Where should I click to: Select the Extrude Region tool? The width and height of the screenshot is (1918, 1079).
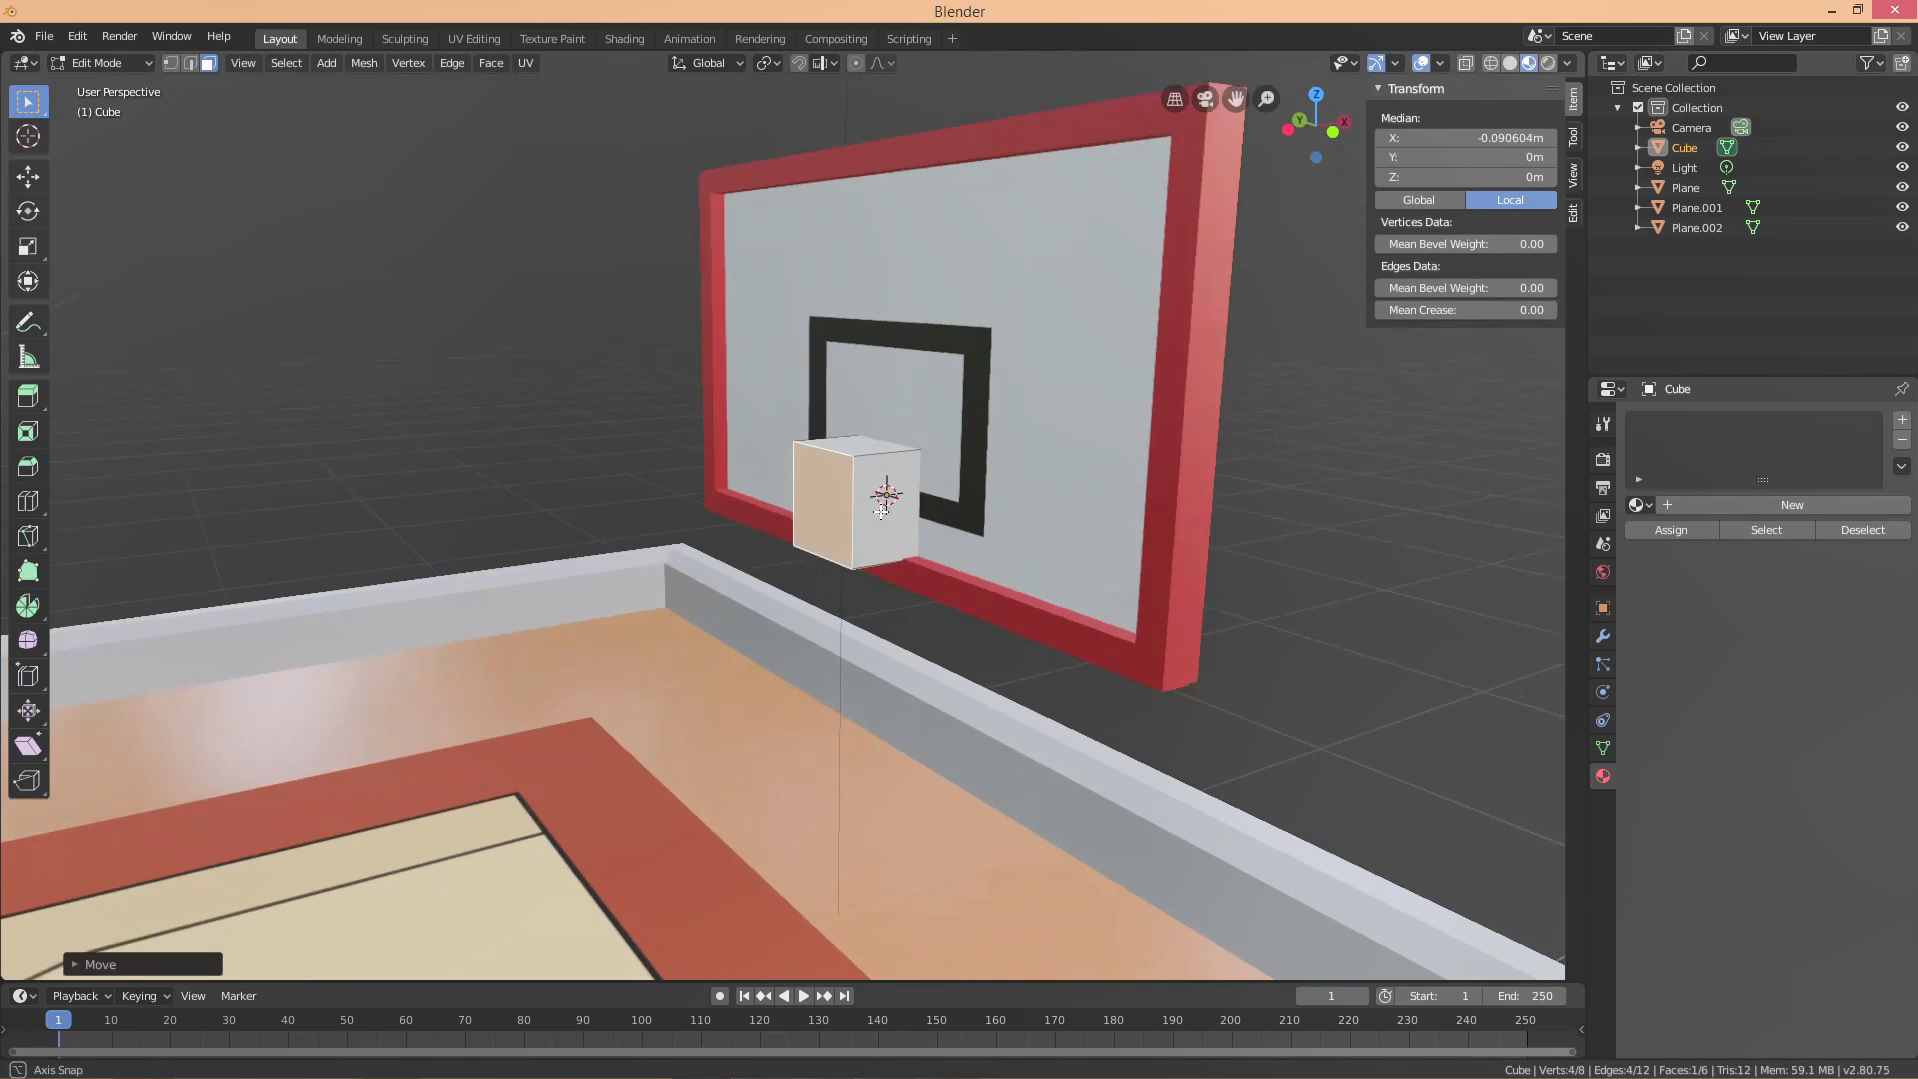[28, 396]
